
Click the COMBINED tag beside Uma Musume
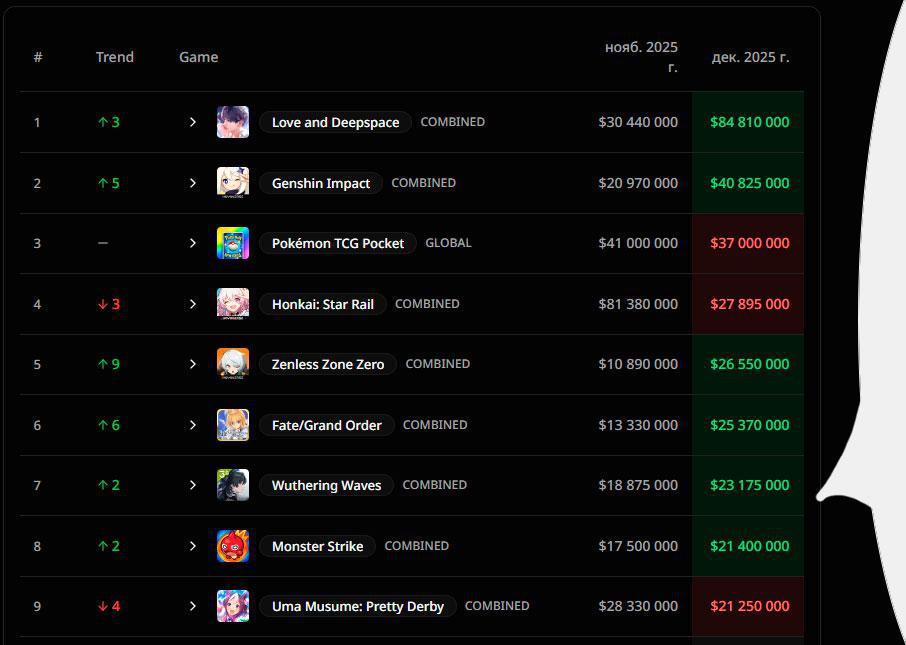[x=497, y=606]
